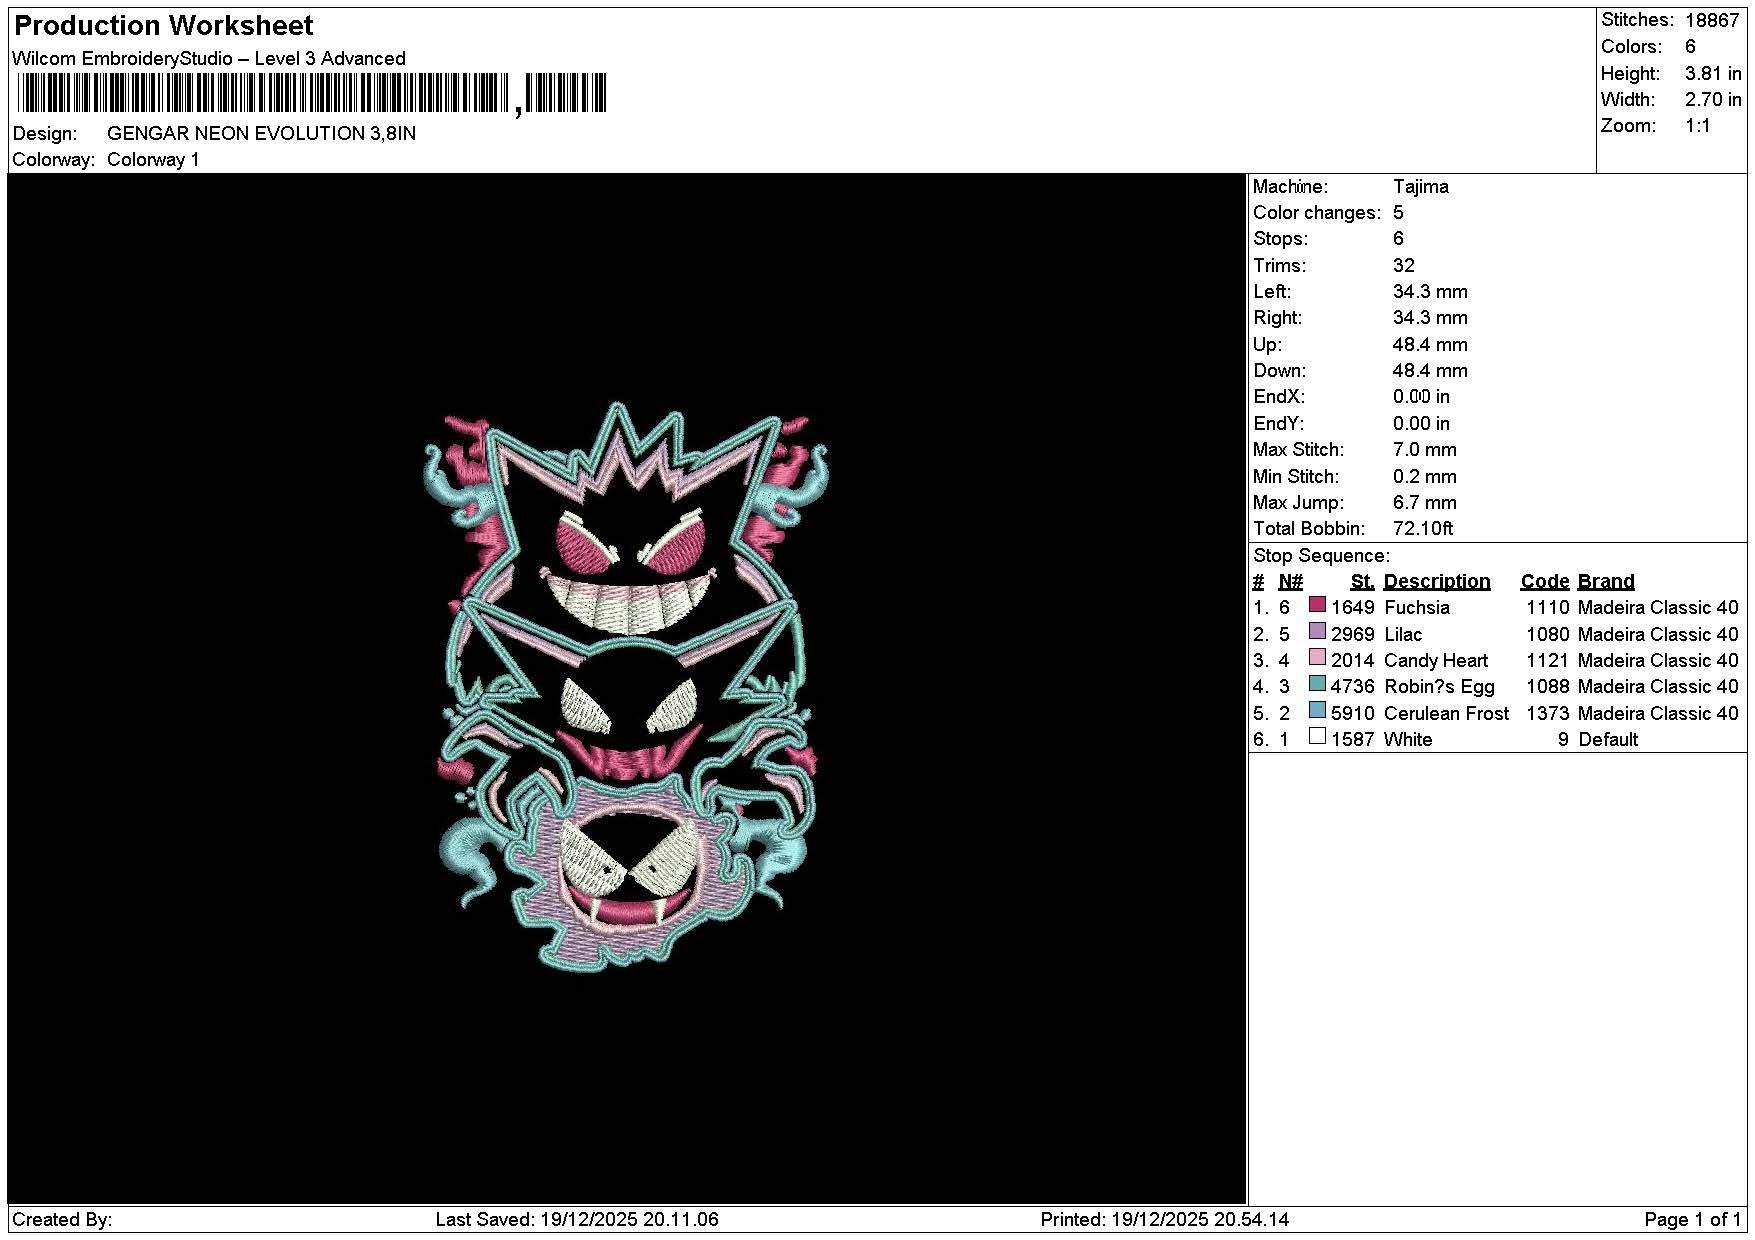Click the "Candy Heart" description text

[1436, 660]
